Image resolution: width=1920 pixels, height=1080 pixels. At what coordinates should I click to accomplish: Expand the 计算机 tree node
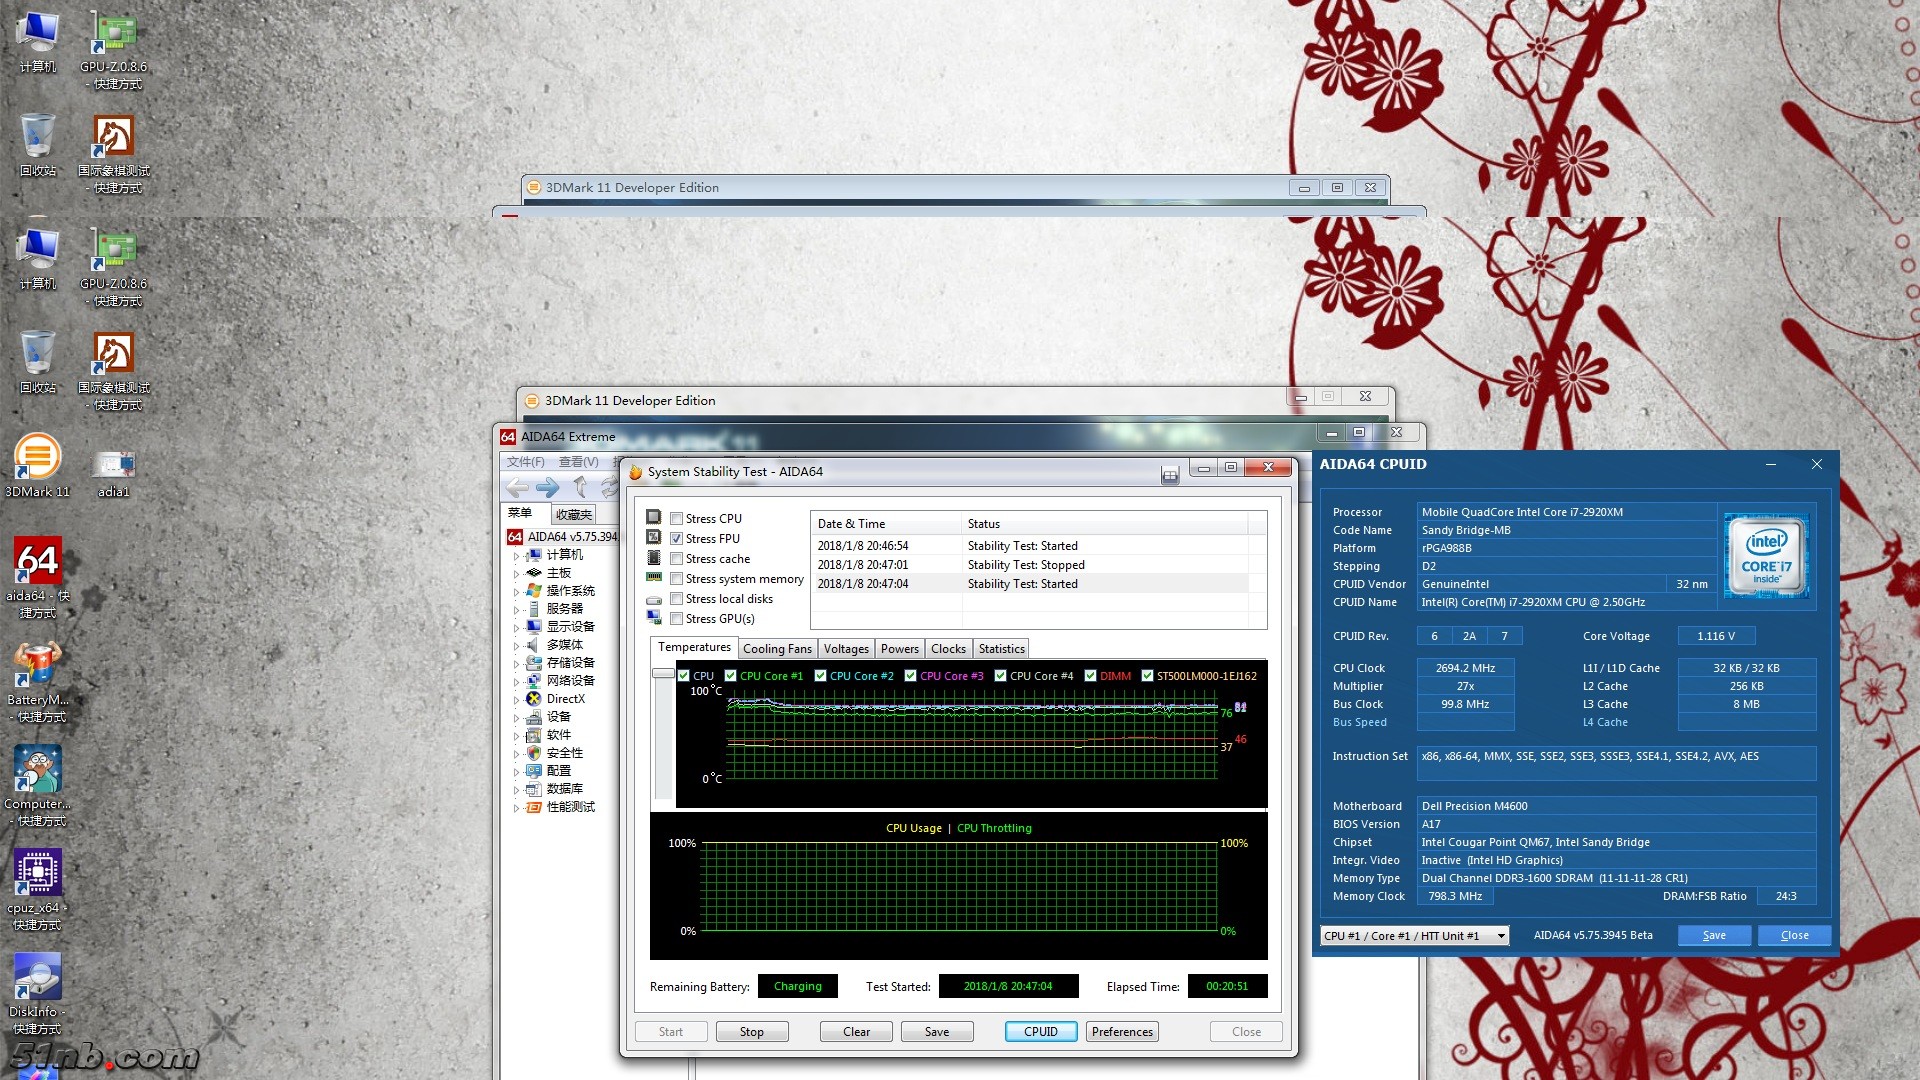coord(517,555)
